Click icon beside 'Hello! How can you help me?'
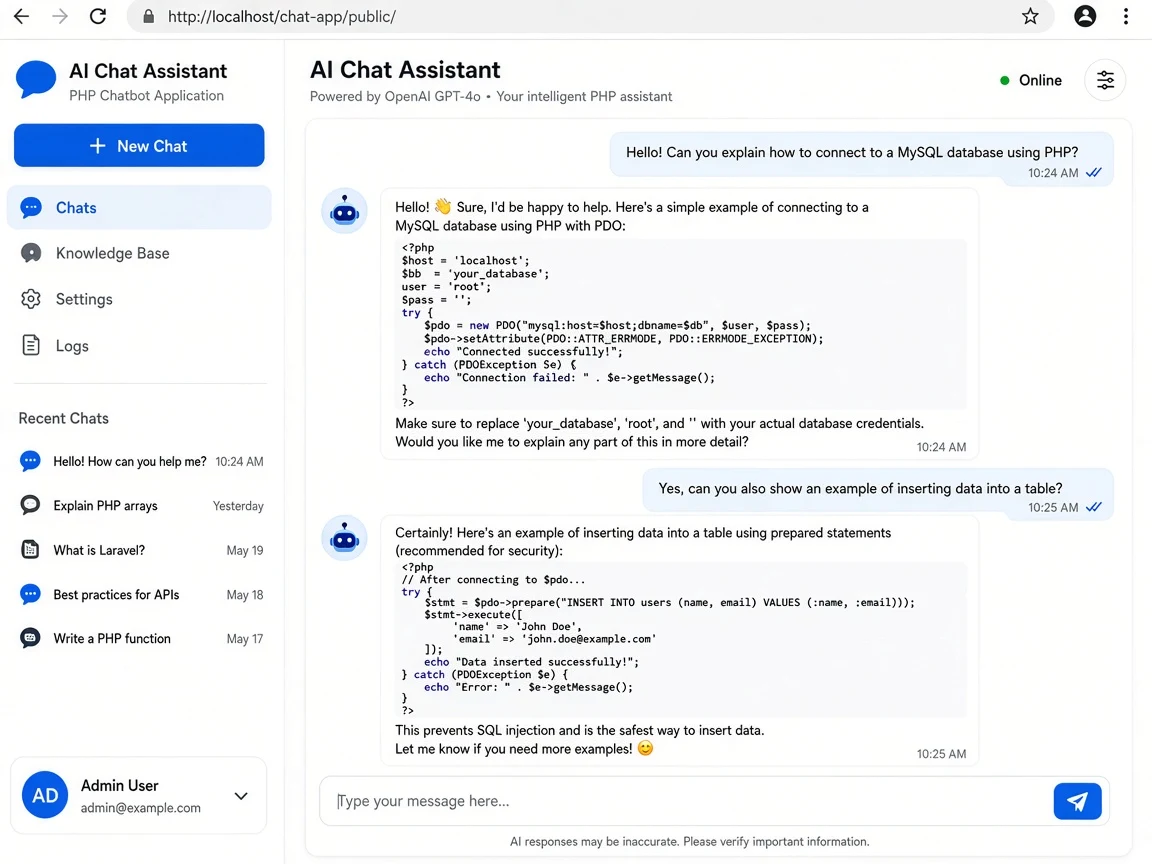The image size is (1152, 864). coord(30,461)
